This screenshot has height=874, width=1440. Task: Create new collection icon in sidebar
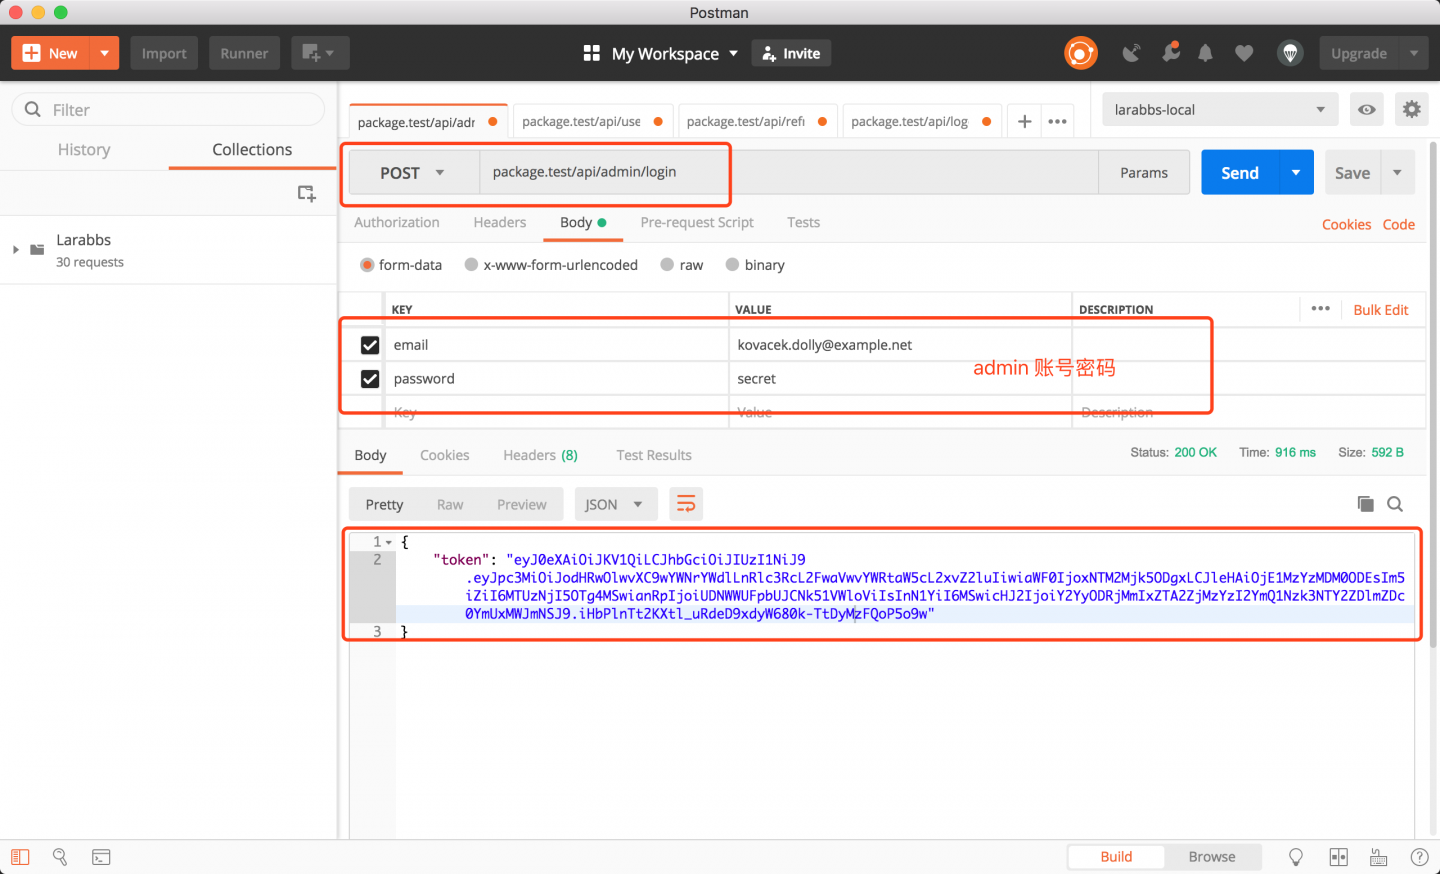click(x=306, y=193)
